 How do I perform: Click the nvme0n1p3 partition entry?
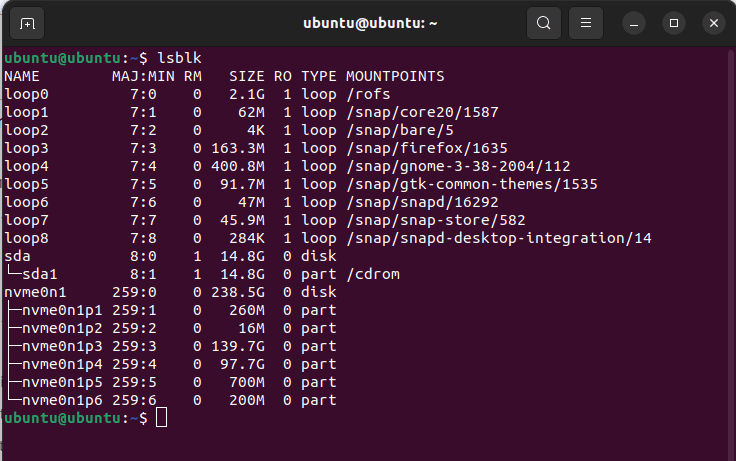62,346
